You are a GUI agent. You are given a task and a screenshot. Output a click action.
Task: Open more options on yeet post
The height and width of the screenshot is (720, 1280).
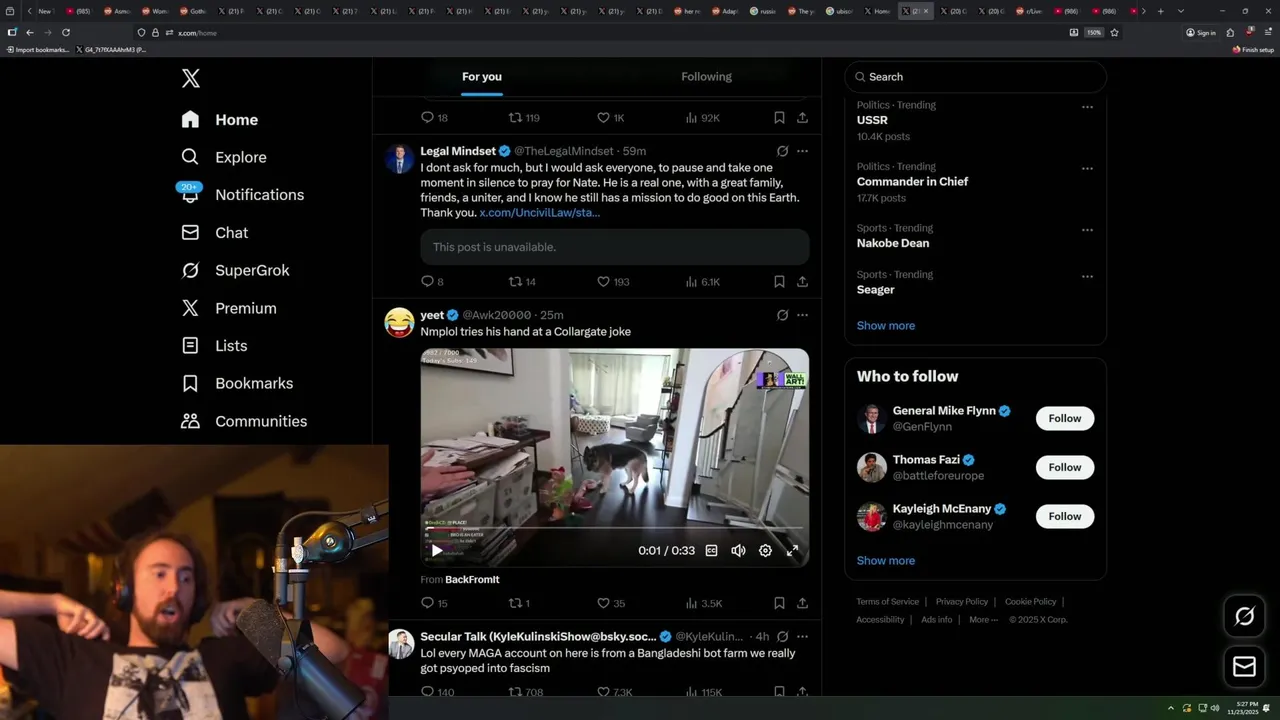[x=802, y=315]
